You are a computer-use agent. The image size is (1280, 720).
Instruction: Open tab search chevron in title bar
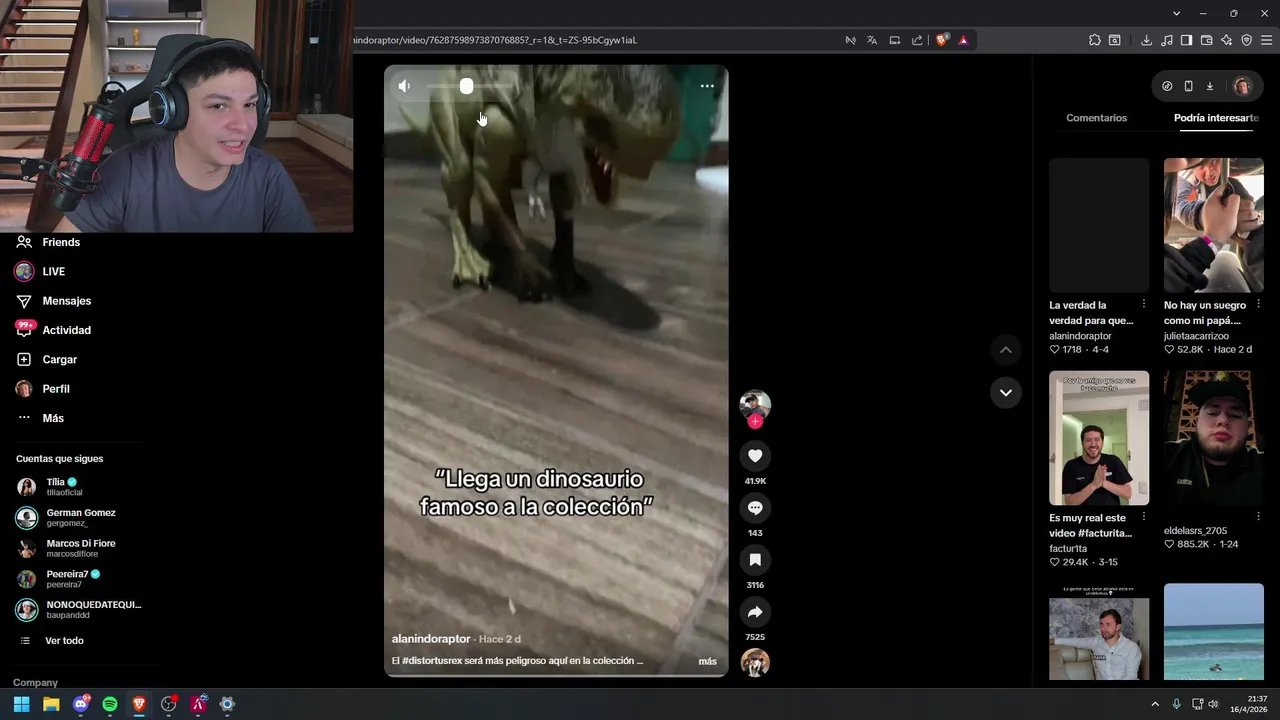pyautogui.click(x=1177, y=13)
